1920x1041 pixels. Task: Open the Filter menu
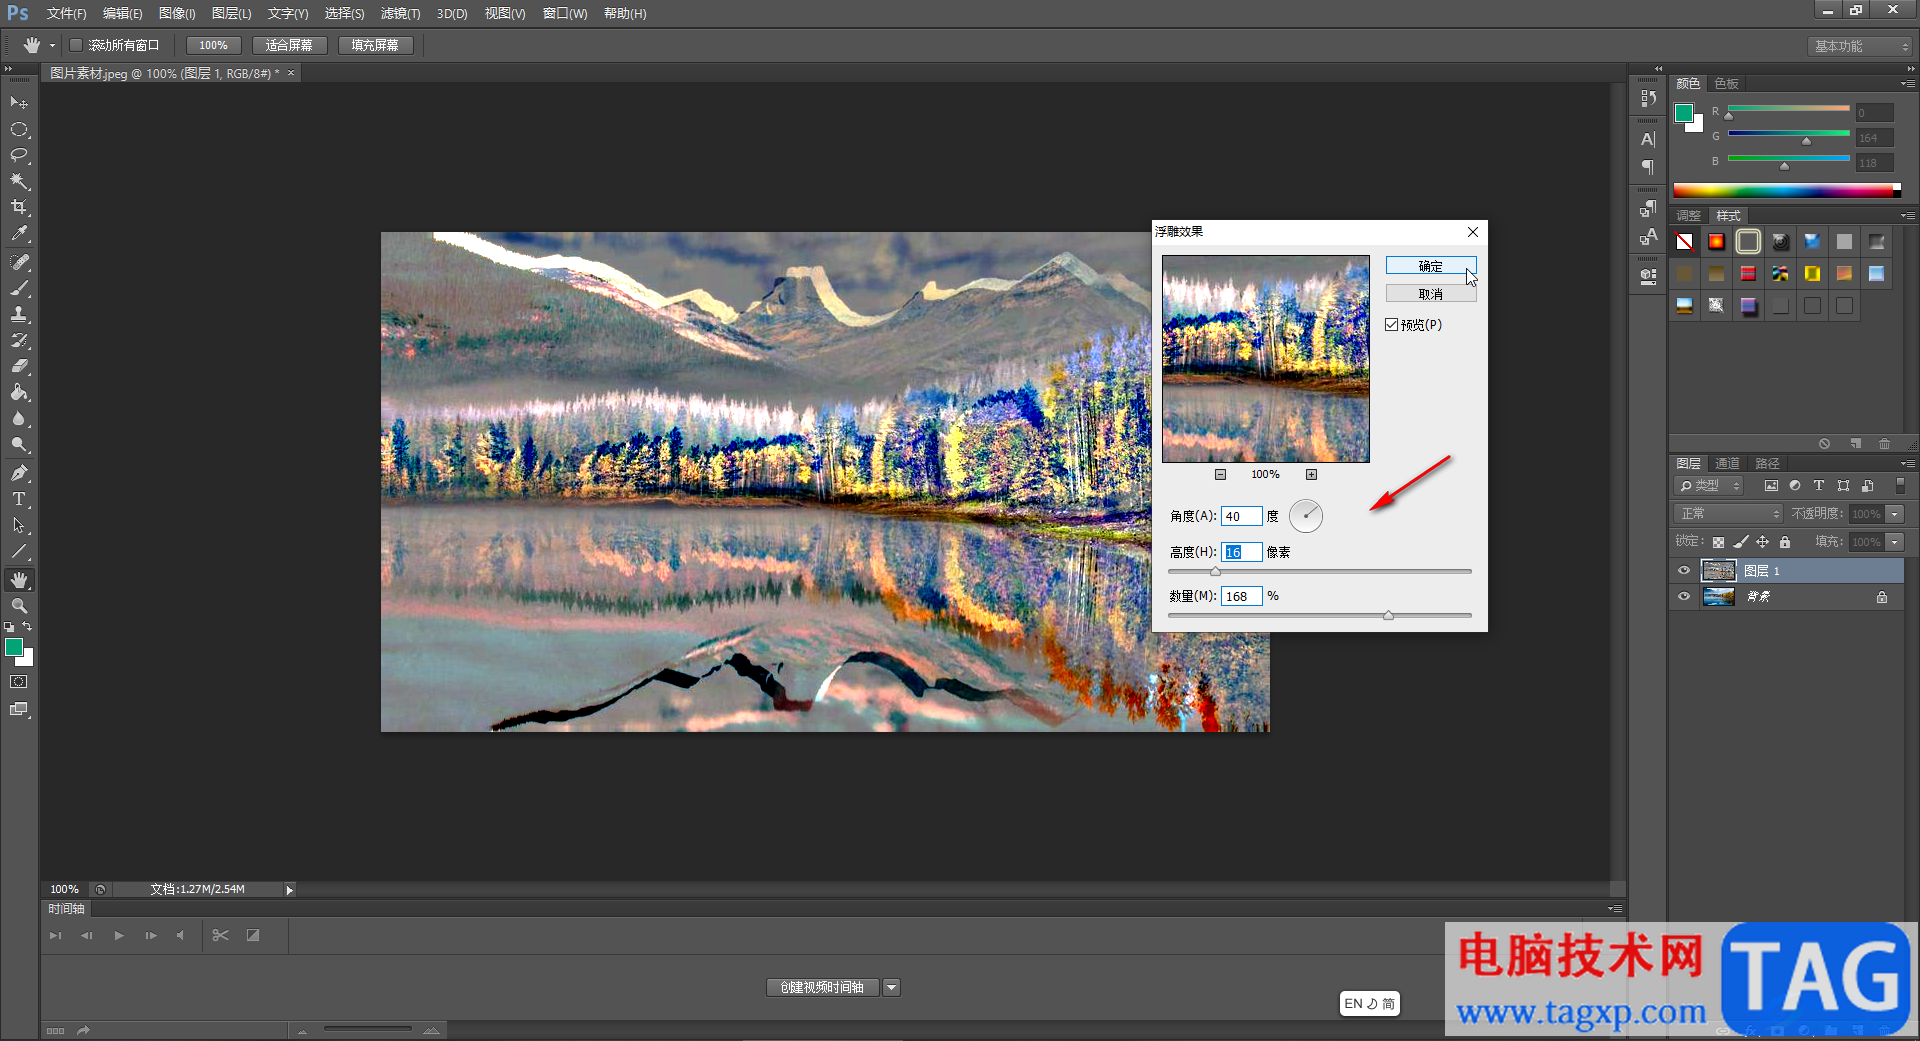400,14
